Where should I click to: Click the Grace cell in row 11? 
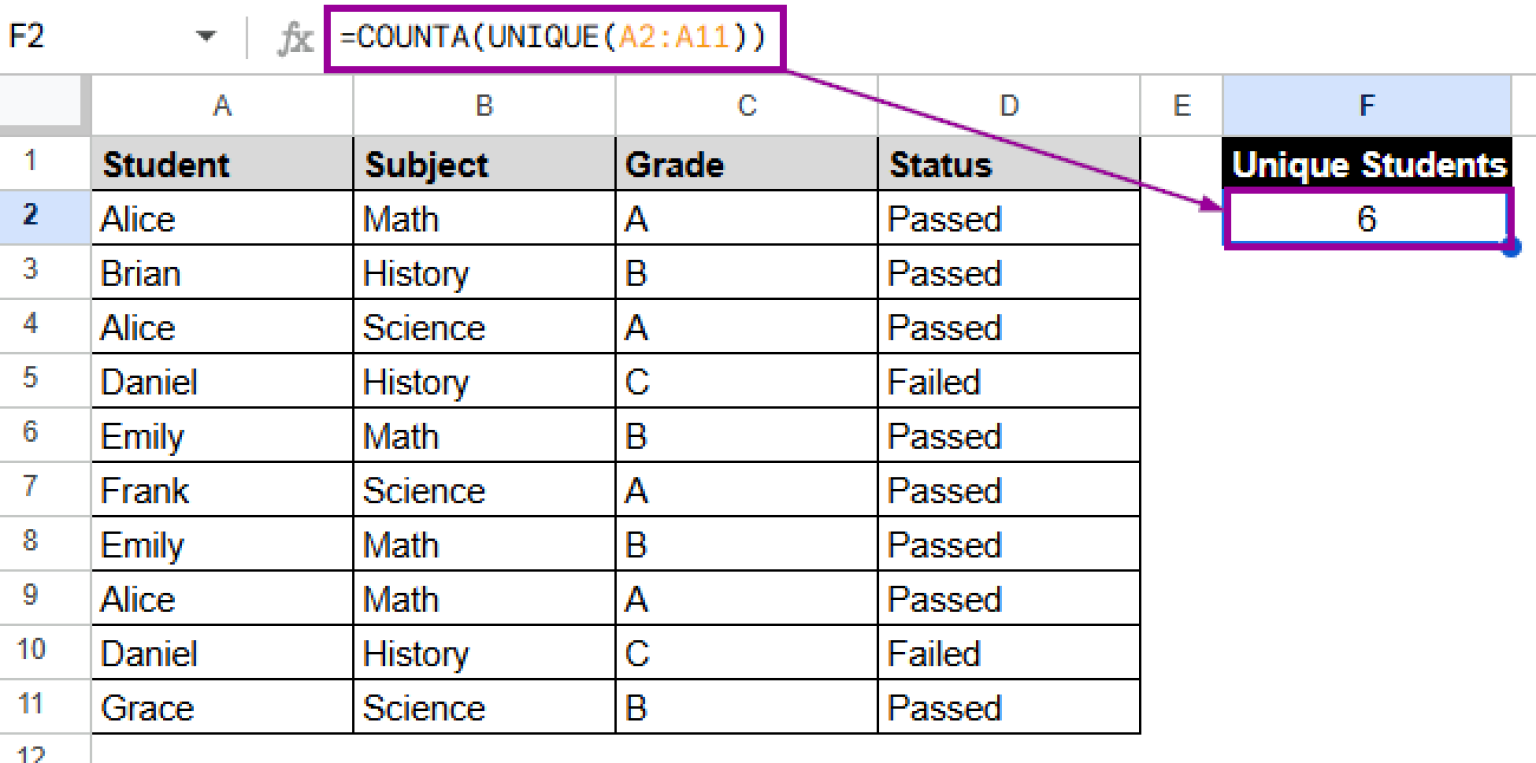click(222, 707)
